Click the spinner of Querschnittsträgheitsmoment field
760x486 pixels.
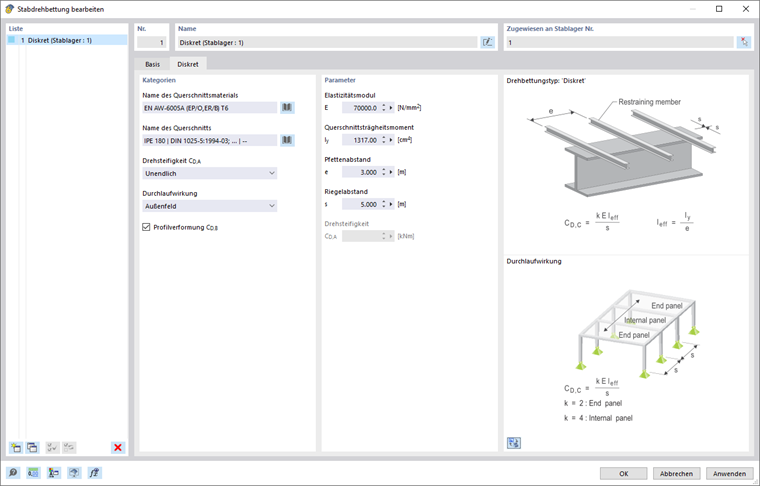[384, 140]
